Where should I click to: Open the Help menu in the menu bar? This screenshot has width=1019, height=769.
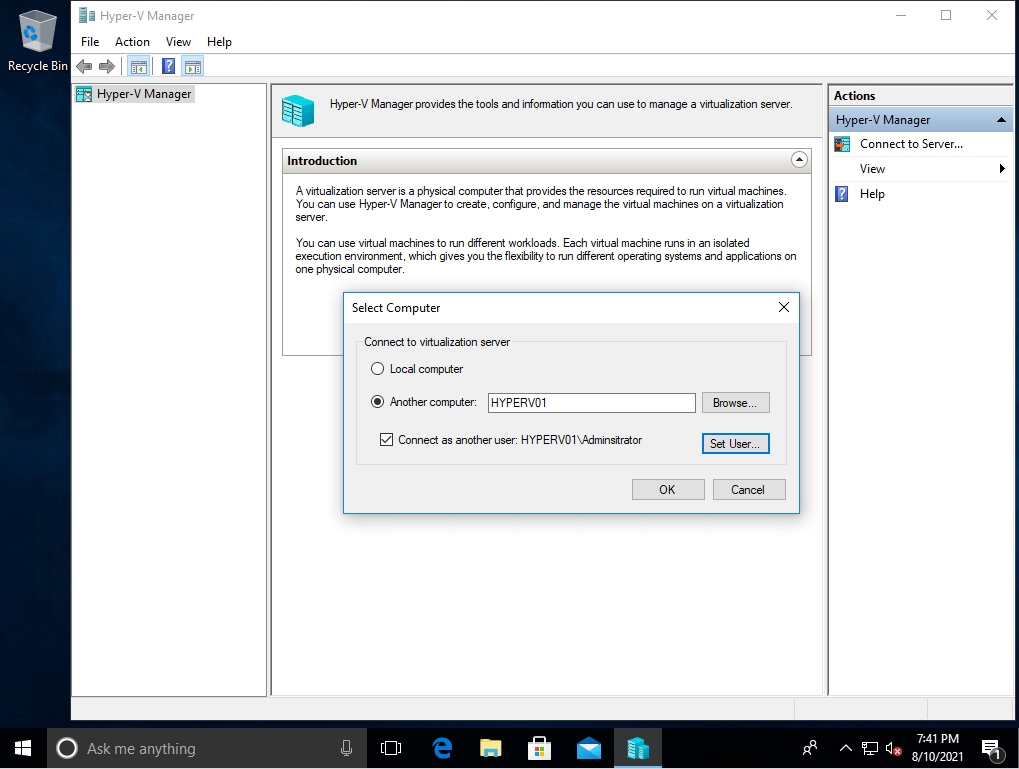coord(219,42)
